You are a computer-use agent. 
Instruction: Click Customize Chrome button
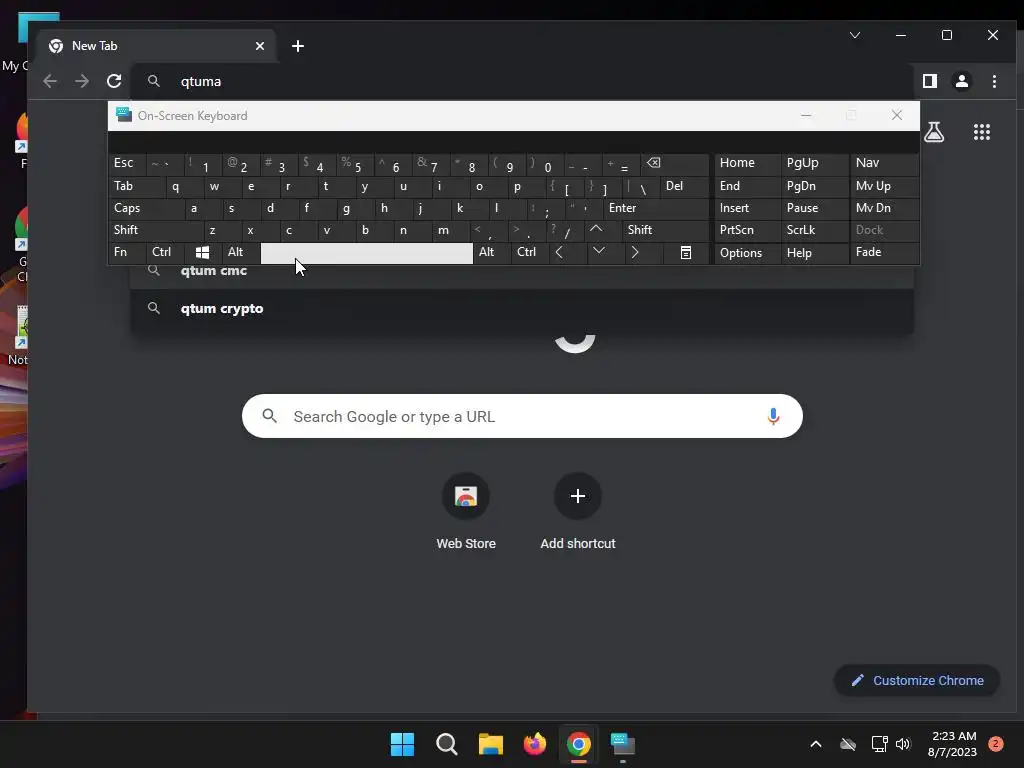coord(917,680)
